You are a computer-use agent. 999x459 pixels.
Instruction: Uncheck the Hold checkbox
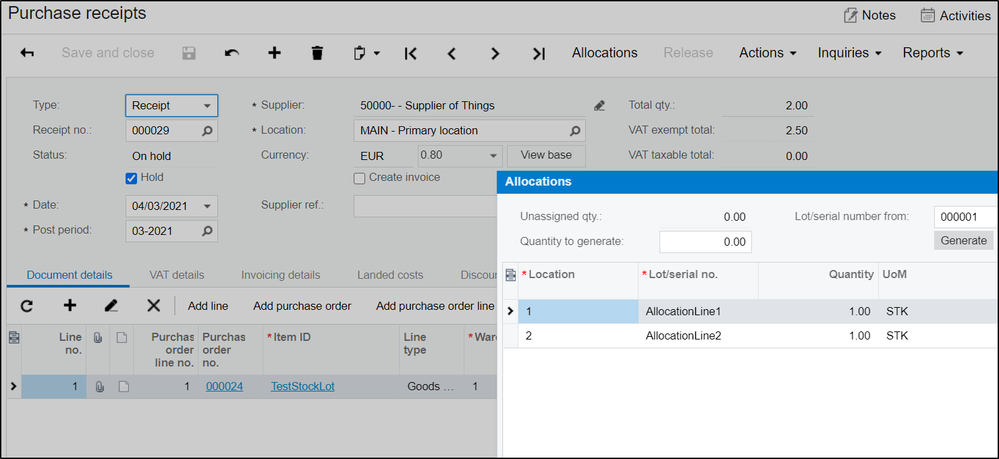(x=131, y=178)
